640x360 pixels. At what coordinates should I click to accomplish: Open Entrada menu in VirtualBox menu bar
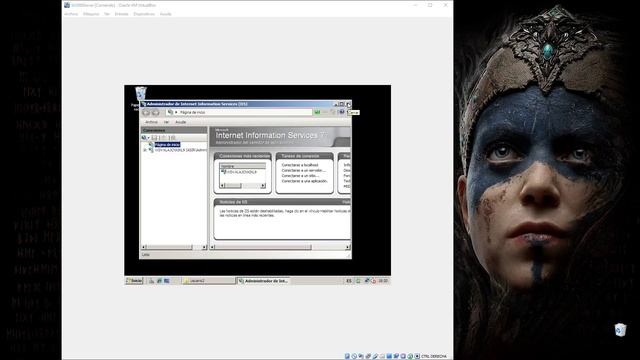[121, 14]
